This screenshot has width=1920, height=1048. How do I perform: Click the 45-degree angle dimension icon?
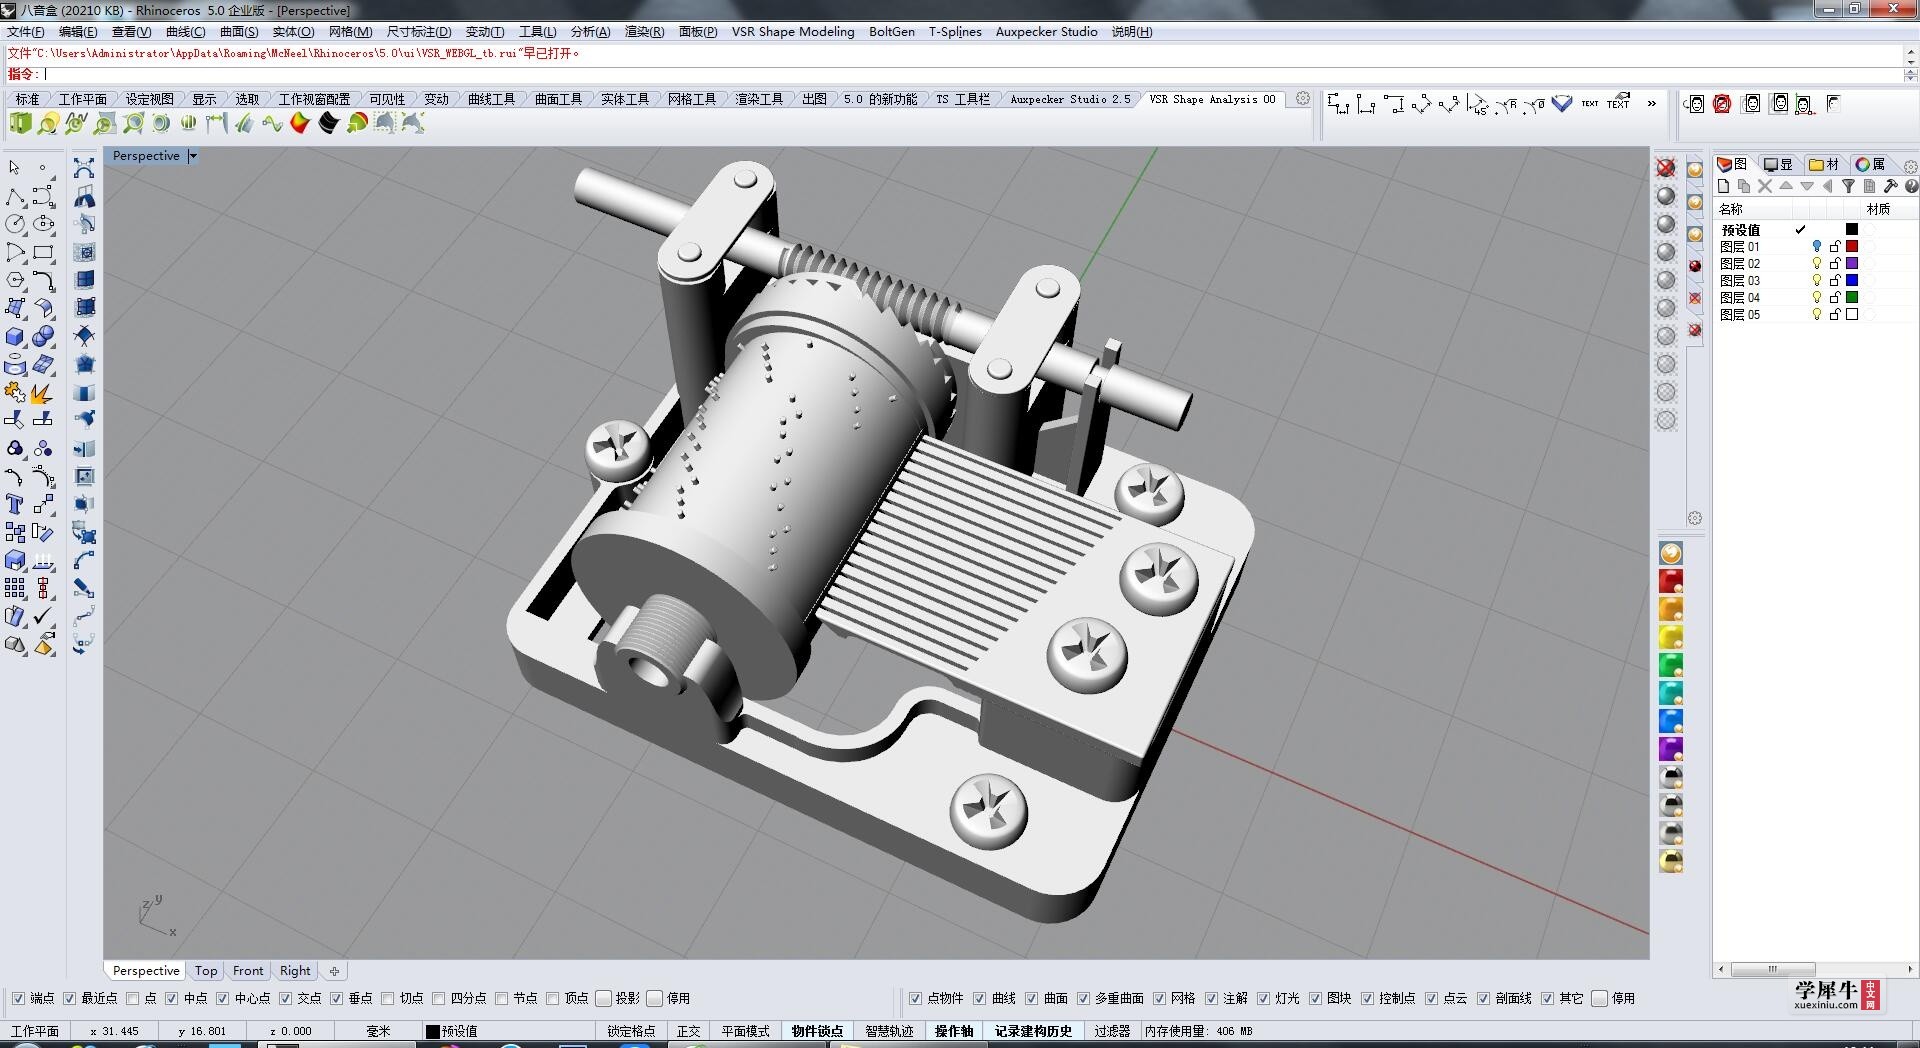pos(1478,103)
